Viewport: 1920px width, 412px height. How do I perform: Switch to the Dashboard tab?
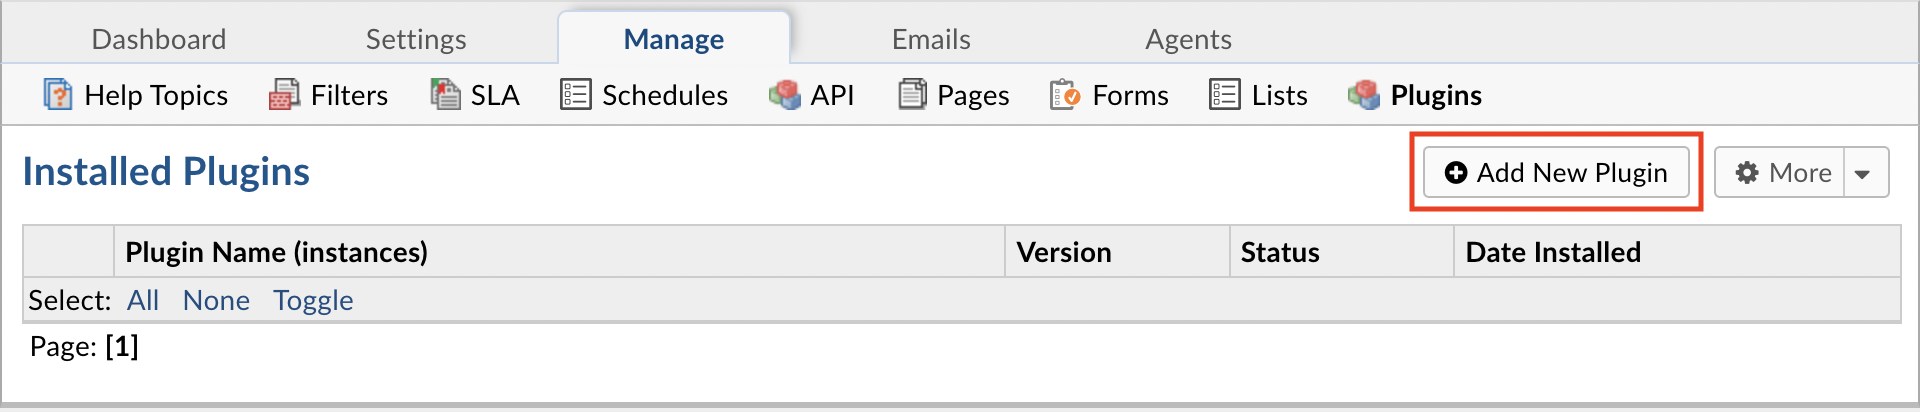(x=159, y=39)
